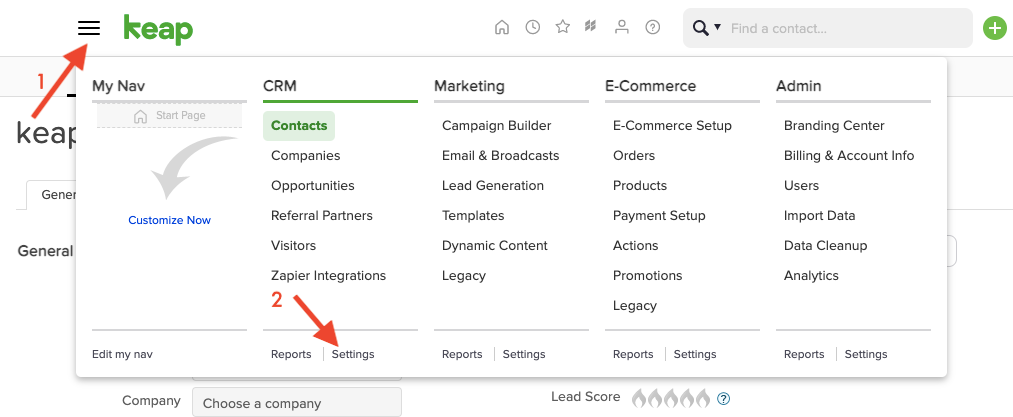Viewport: 1013px width, 417px height.
Task: Open Visitors in CRM menu
Action: pyautogui.click(x=293, y=246)
